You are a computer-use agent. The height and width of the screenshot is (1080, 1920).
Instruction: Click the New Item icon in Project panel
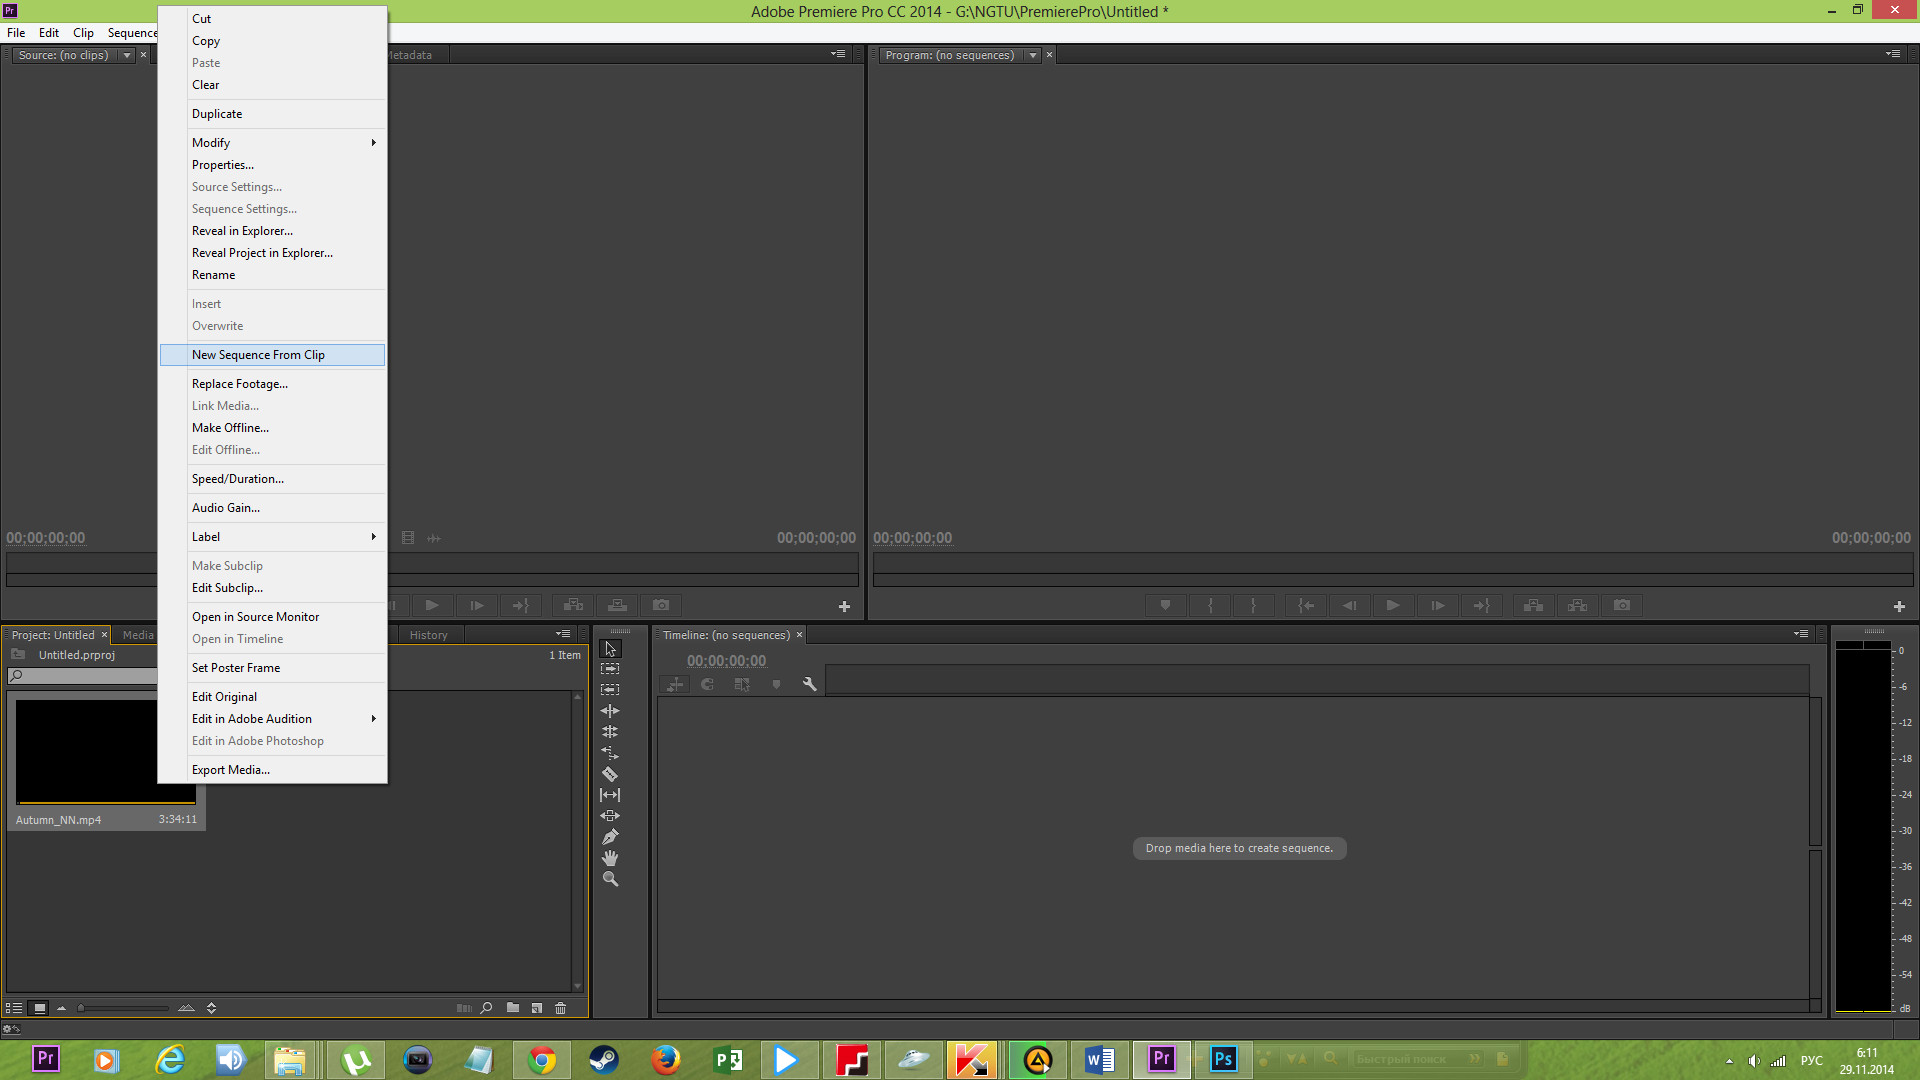coord(537,1008)
